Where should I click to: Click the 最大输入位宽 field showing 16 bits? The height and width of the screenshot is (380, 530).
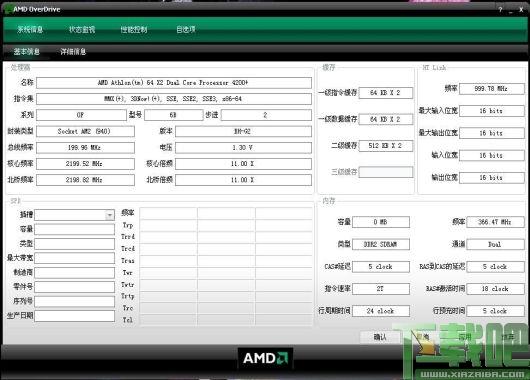(x=492, y=111)
